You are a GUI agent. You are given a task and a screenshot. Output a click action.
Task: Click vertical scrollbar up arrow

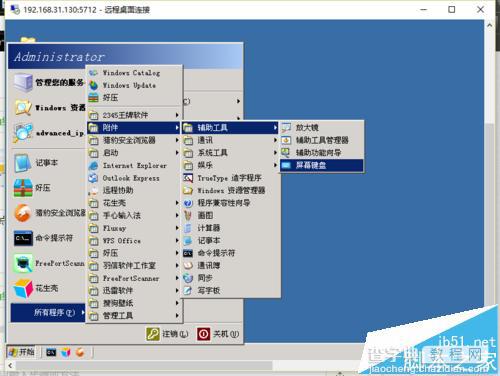coord(489,25)
